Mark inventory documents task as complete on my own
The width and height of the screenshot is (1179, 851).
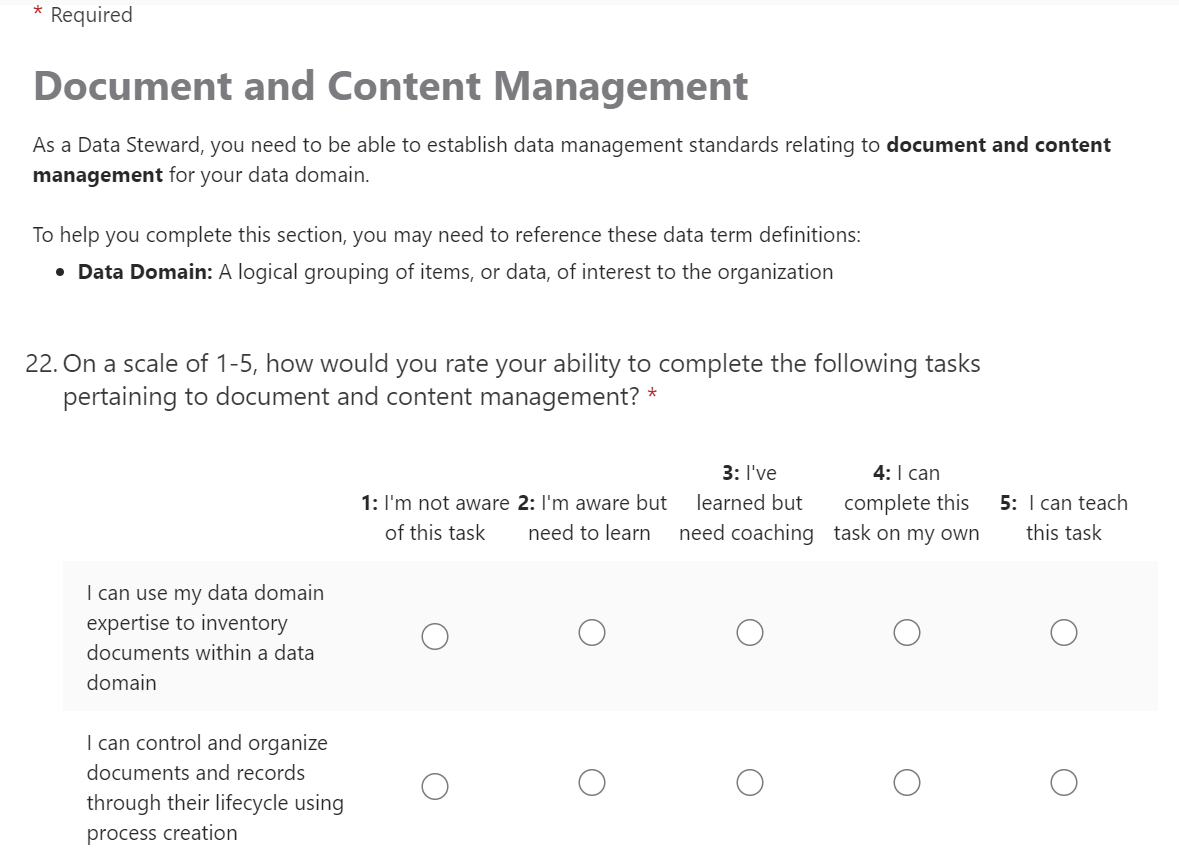click(x=907, y=633)
